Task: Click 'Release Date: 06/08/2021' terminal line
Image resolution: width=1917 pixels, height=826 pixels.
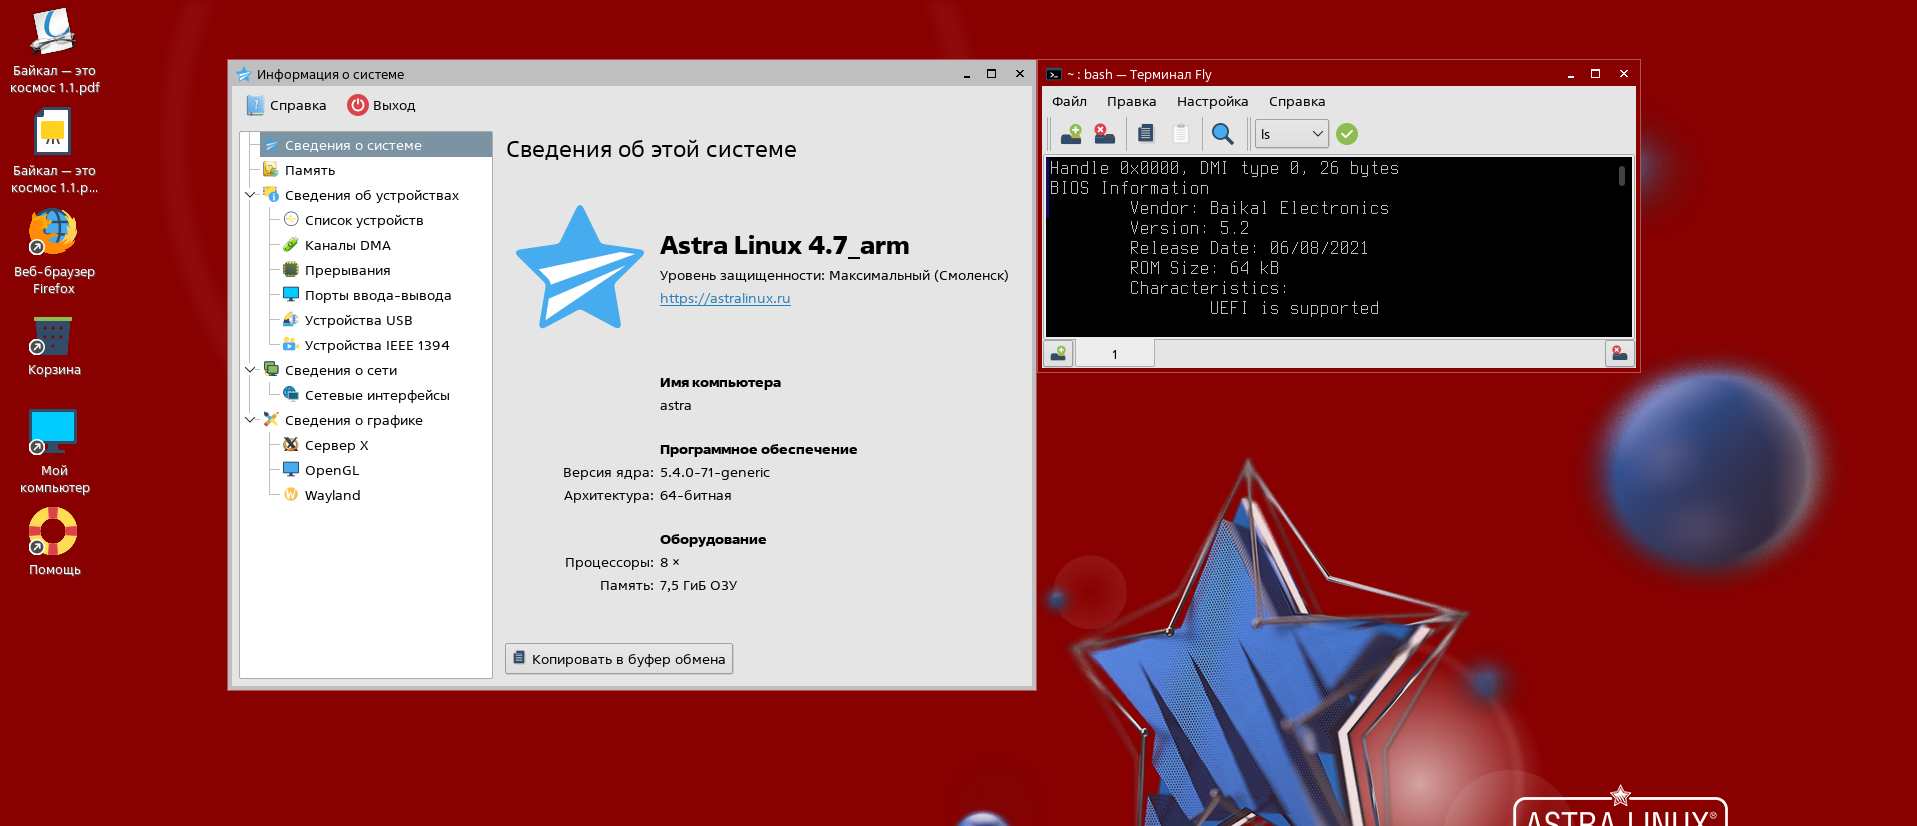Action: [1249, 248]
